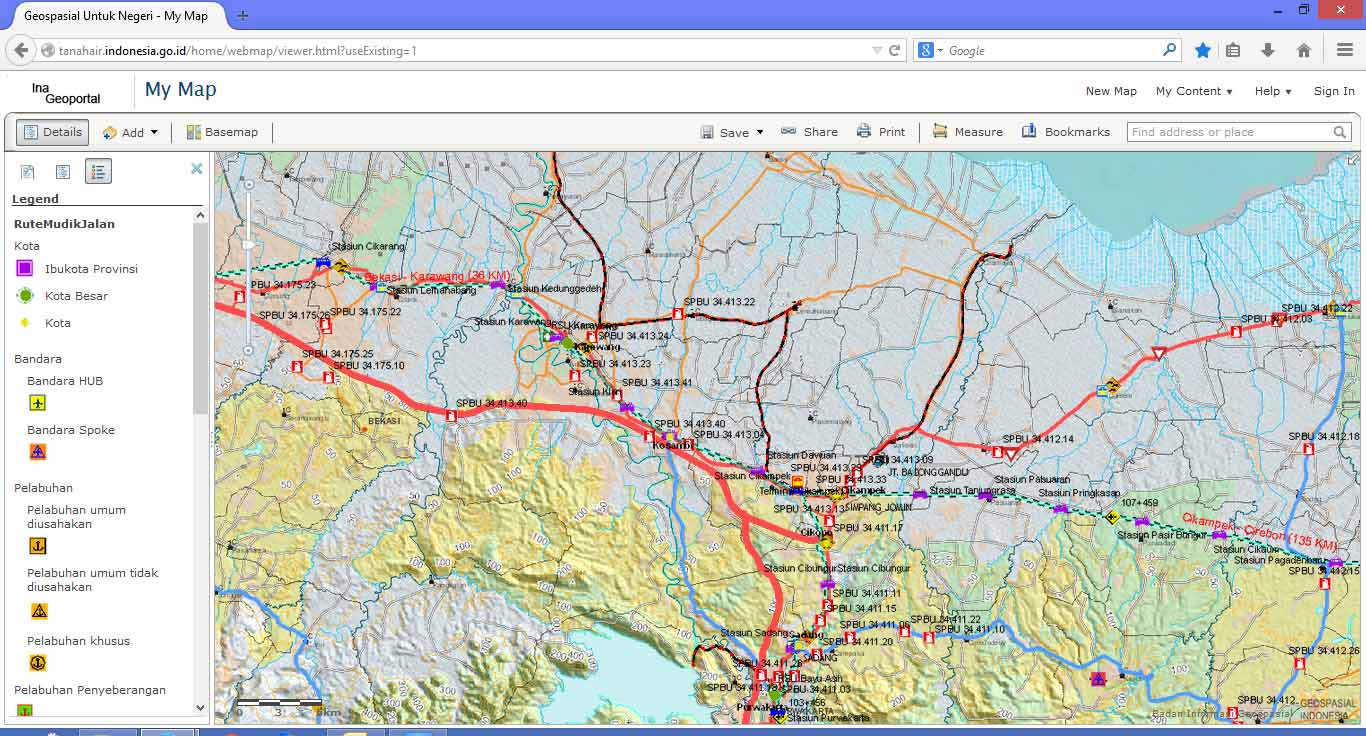Toggle the Details side panel
Image resolution: width=1366 pixels, height=736 pixels.
pos(52,132)
